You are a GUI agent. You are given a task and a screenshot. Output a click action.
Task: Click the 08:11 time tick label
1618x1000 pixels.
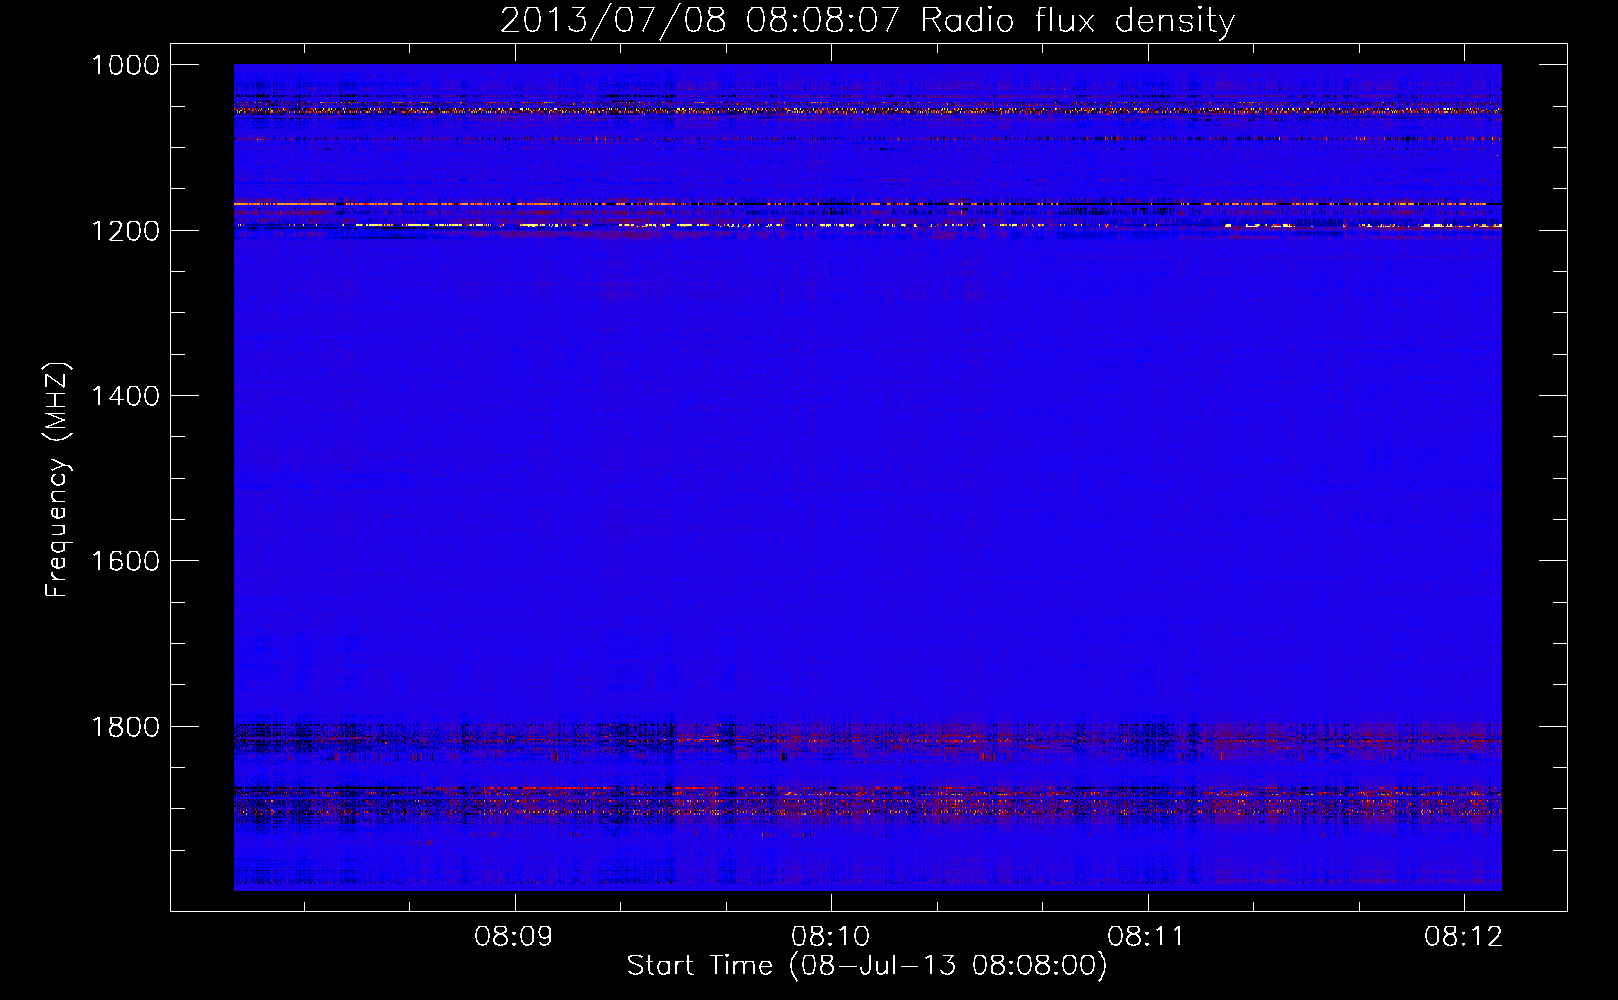coord(1147,937)
